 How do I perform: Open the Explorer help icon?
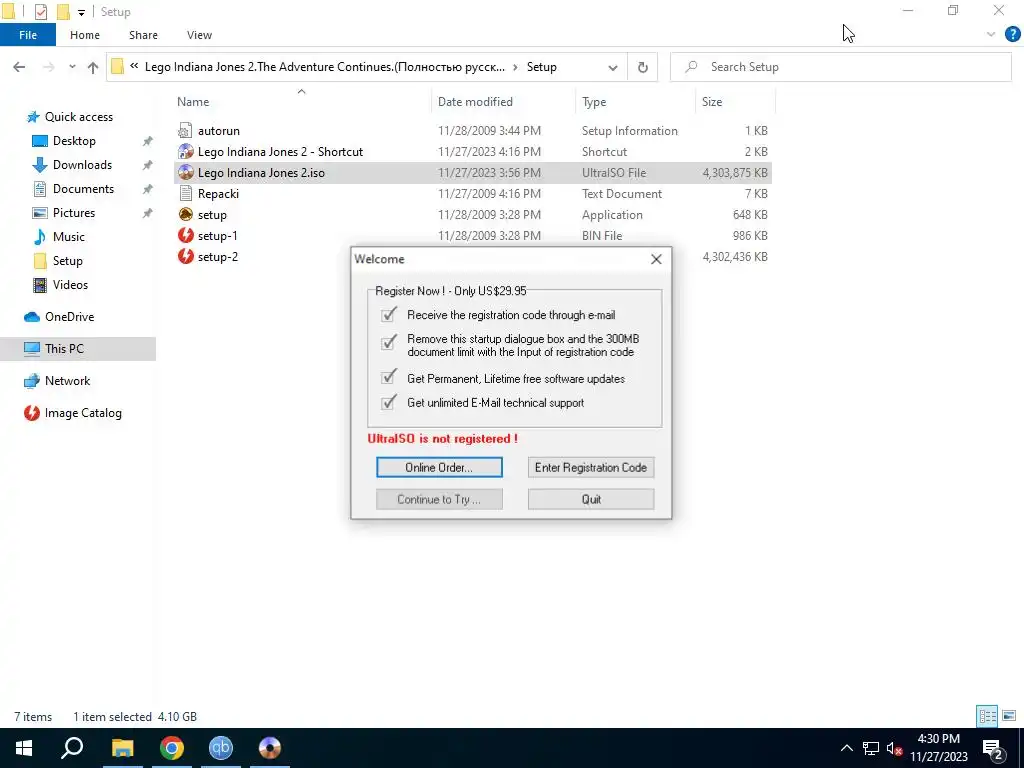1012,35
